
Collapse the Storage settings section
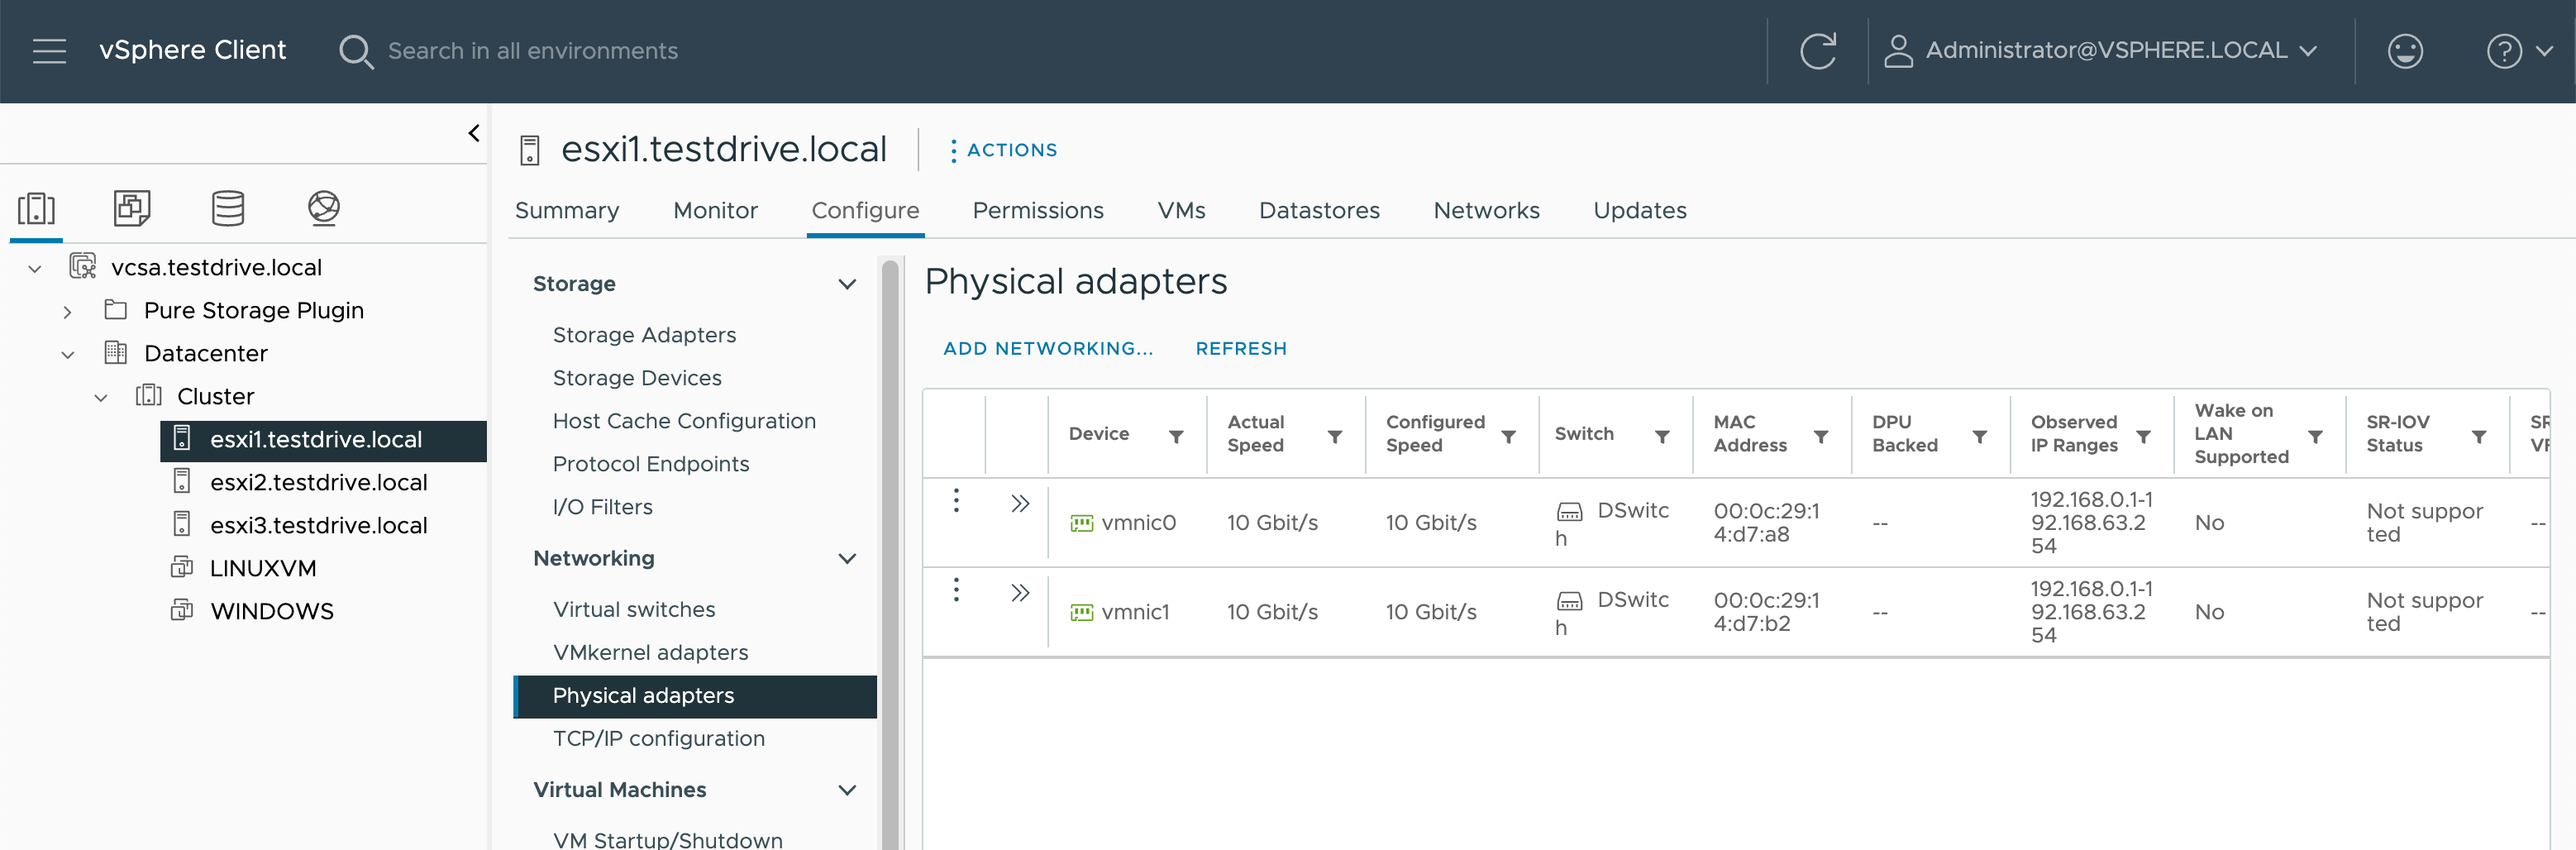[x=846, y=284]
